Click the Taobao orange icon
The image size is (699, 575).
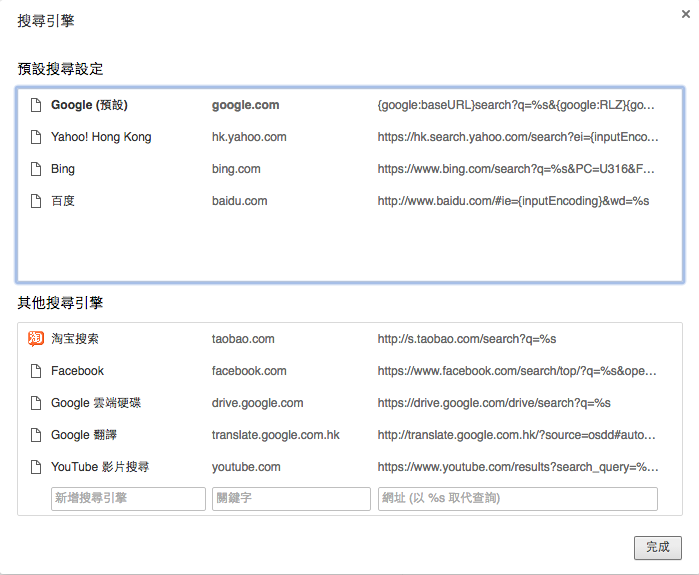(x=35, y=339)
